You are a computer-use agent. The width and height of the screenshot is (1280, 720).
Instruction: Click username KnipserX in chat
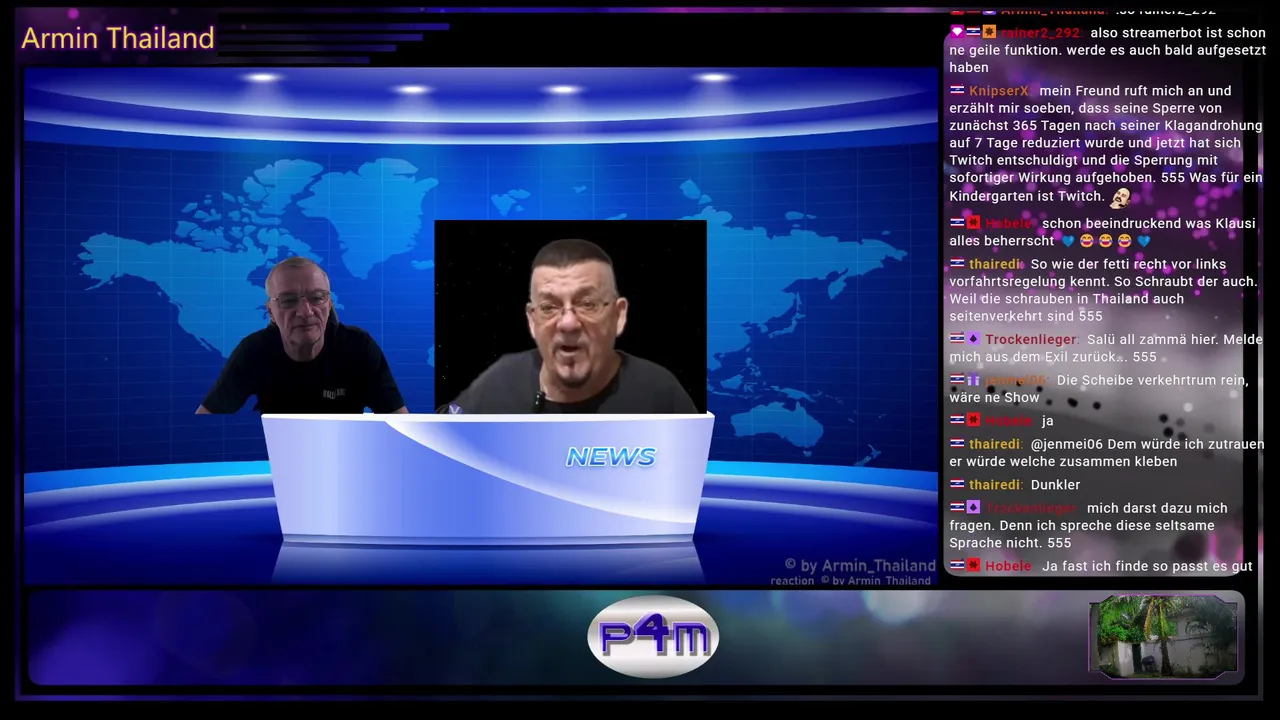(999, 91)
